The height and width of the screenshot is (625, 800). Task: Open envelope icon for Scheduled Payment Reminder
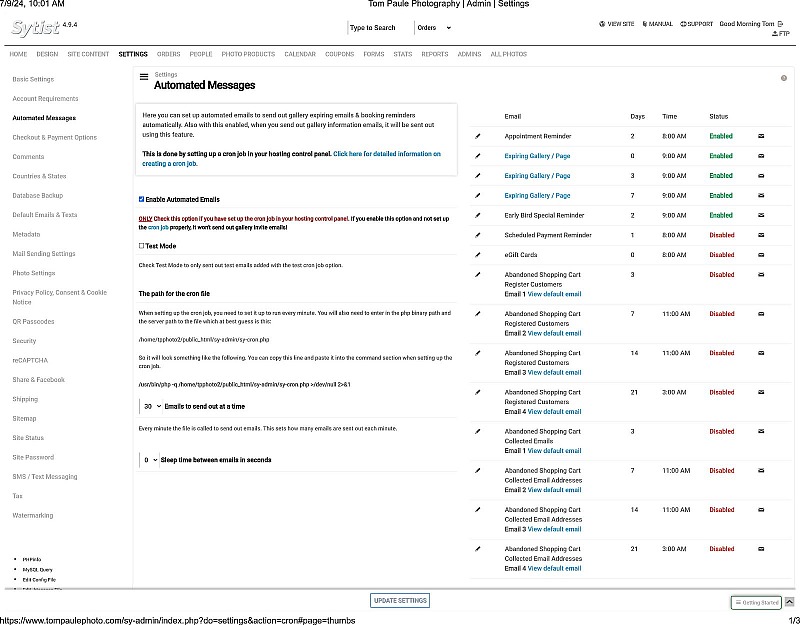click(761, 235)
